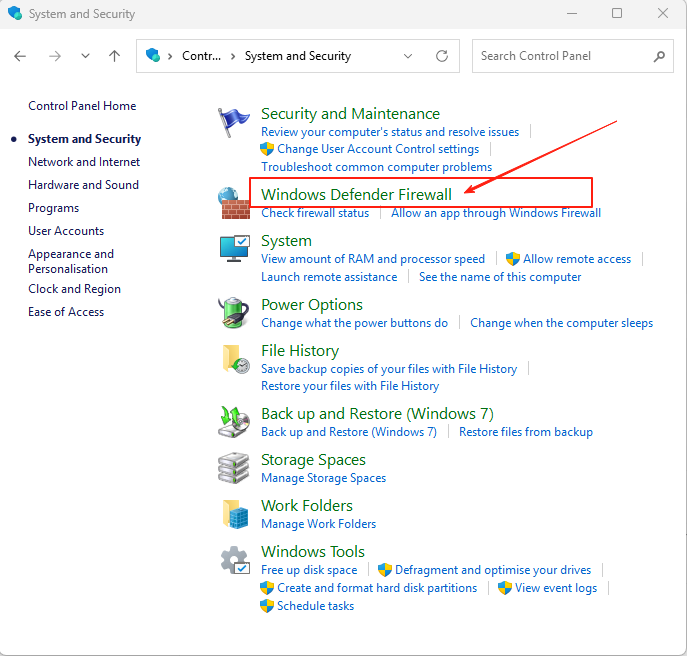Click shield icon beside Create and format partitions

click(x=267, y=588)
